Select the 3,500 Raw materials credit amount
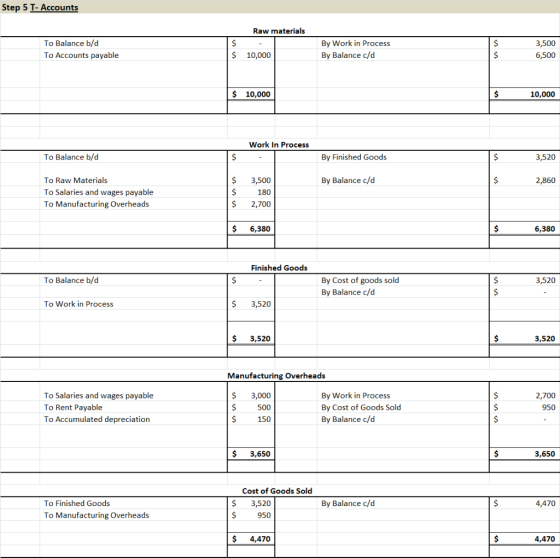This screenshot has height=558, width=560. [545, 43]
